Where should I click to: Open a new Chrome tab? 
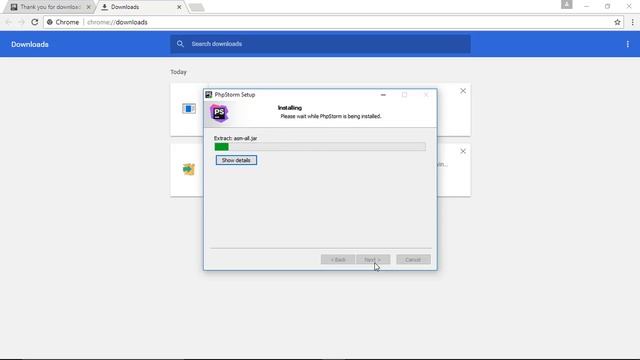click(196, 7)
